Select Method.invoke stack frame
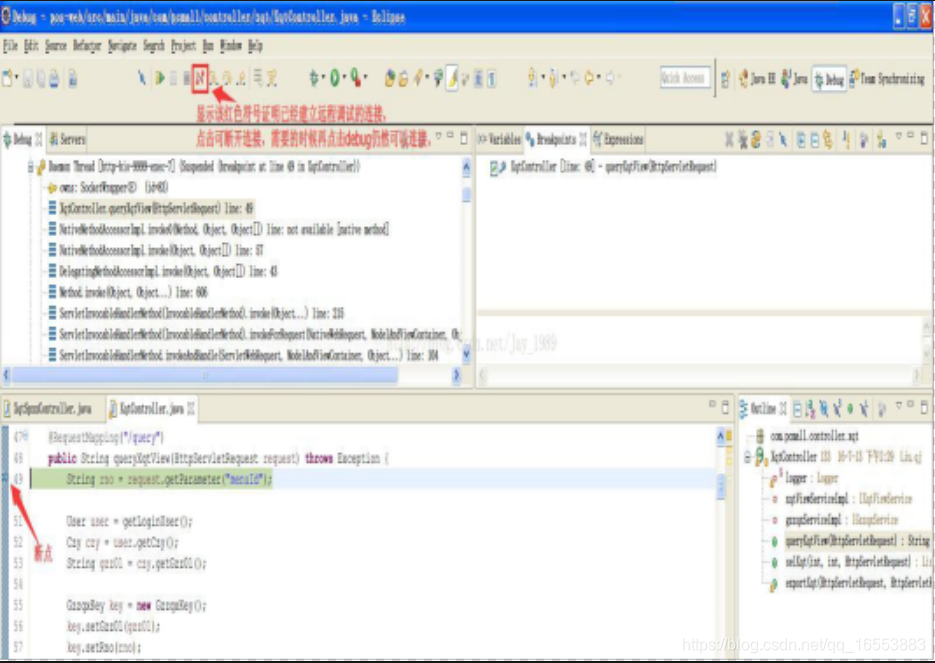 (127, 292)
